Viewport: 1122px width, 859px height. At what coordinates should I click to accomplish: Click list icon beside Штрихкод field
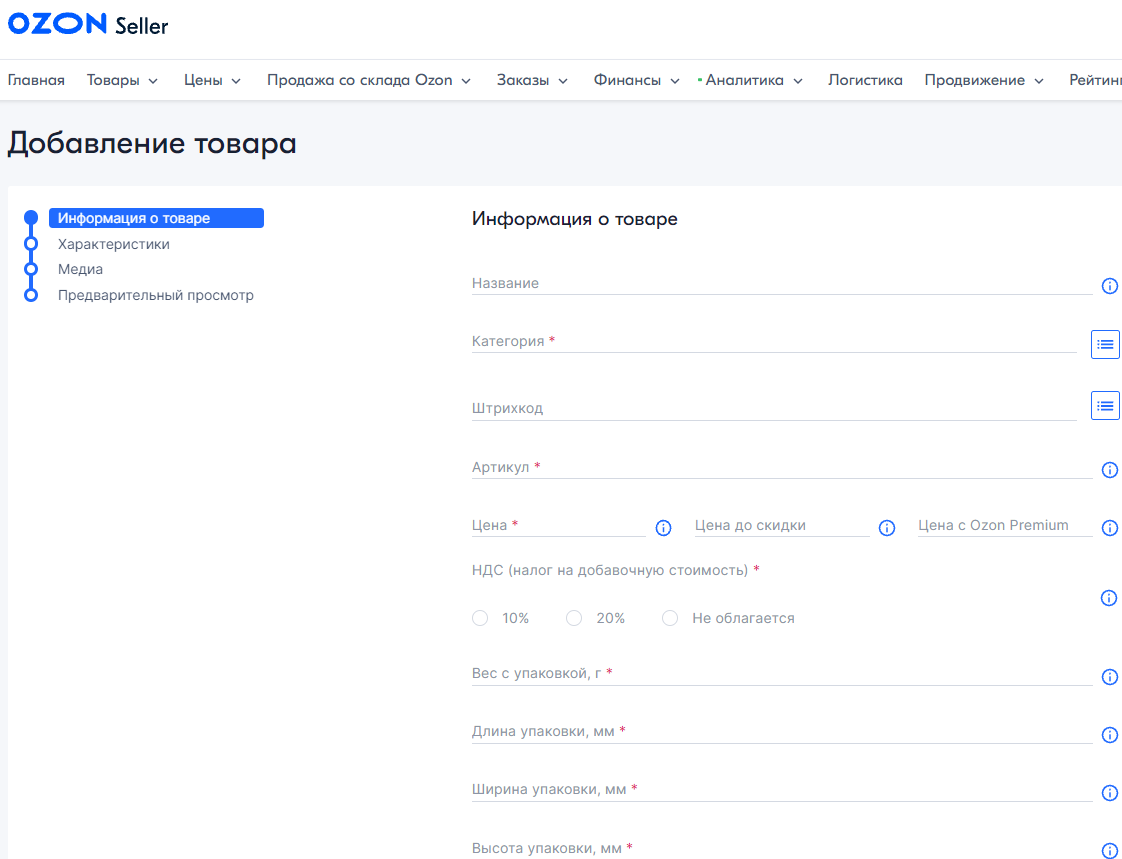[x=1105, y=406]
